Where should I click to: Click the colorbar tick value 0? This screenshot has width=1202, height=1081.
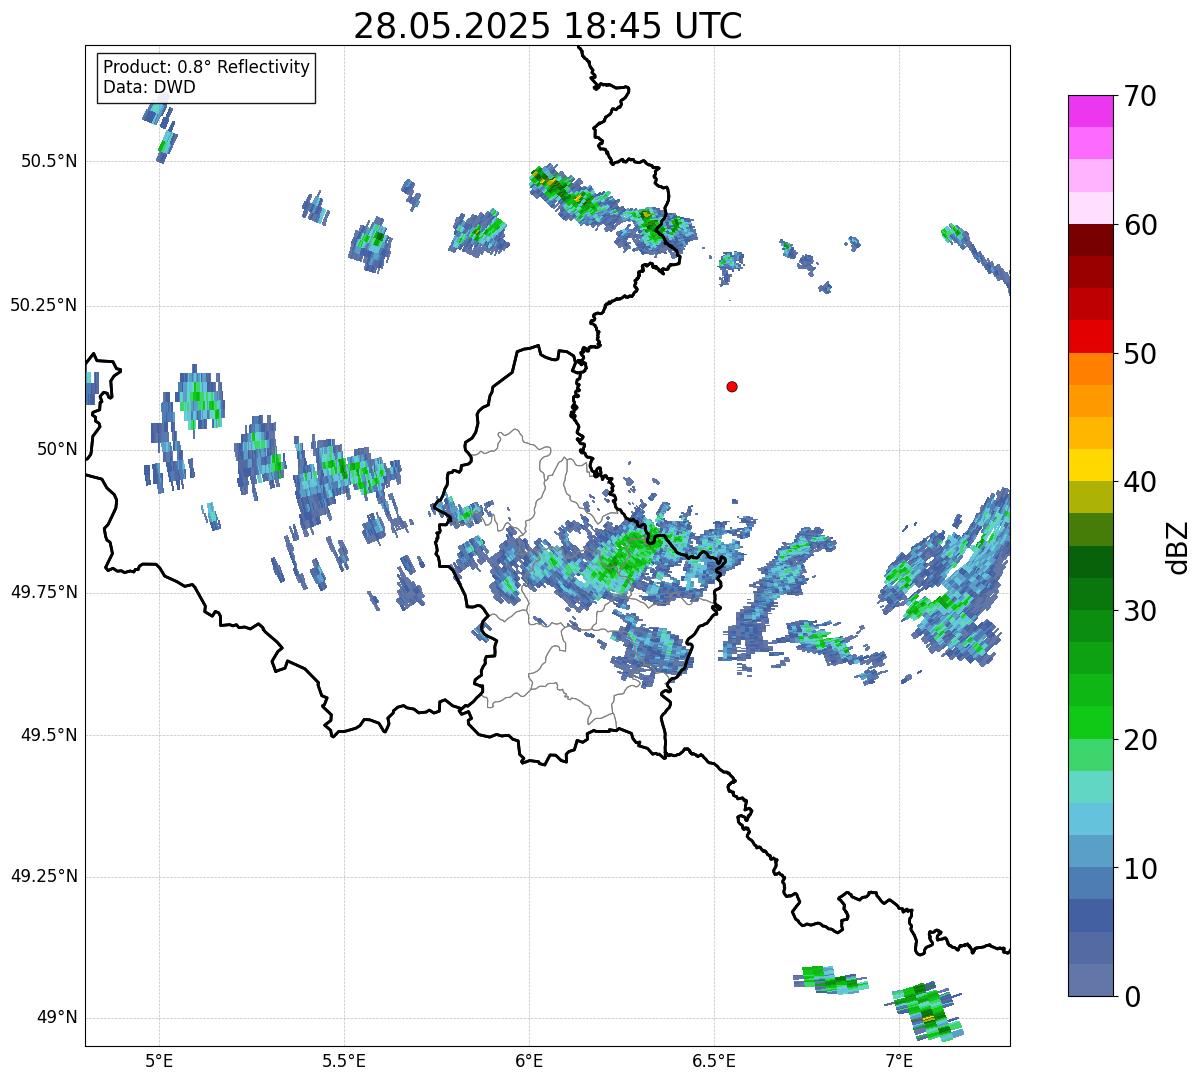coord(1132,997)
